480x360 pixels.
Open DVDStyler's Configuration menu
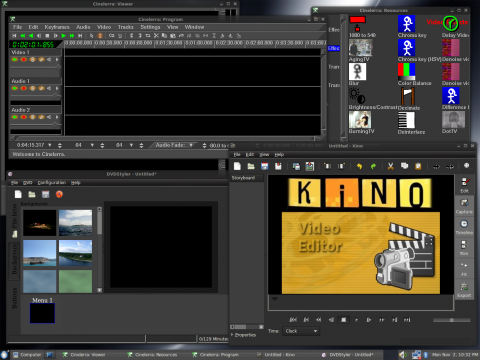tap(52, 183)
